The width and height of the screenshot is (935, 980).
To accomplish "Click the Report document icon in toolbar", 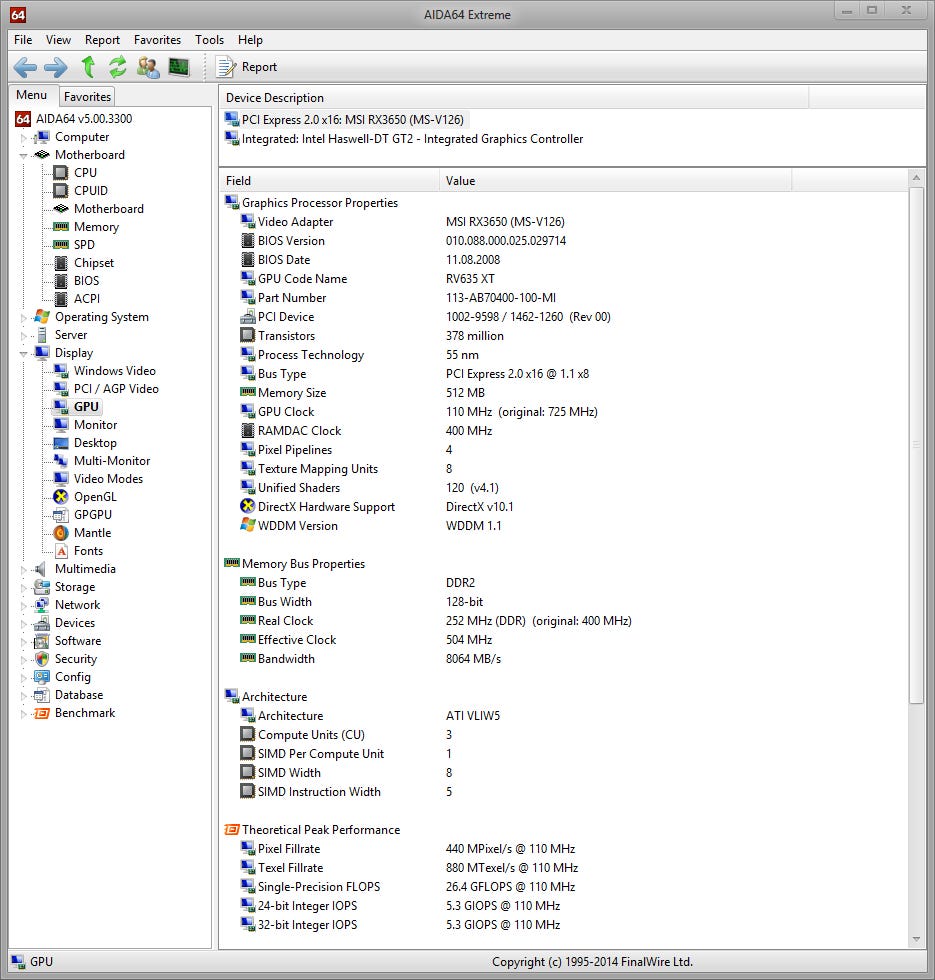I will (226, 67).
